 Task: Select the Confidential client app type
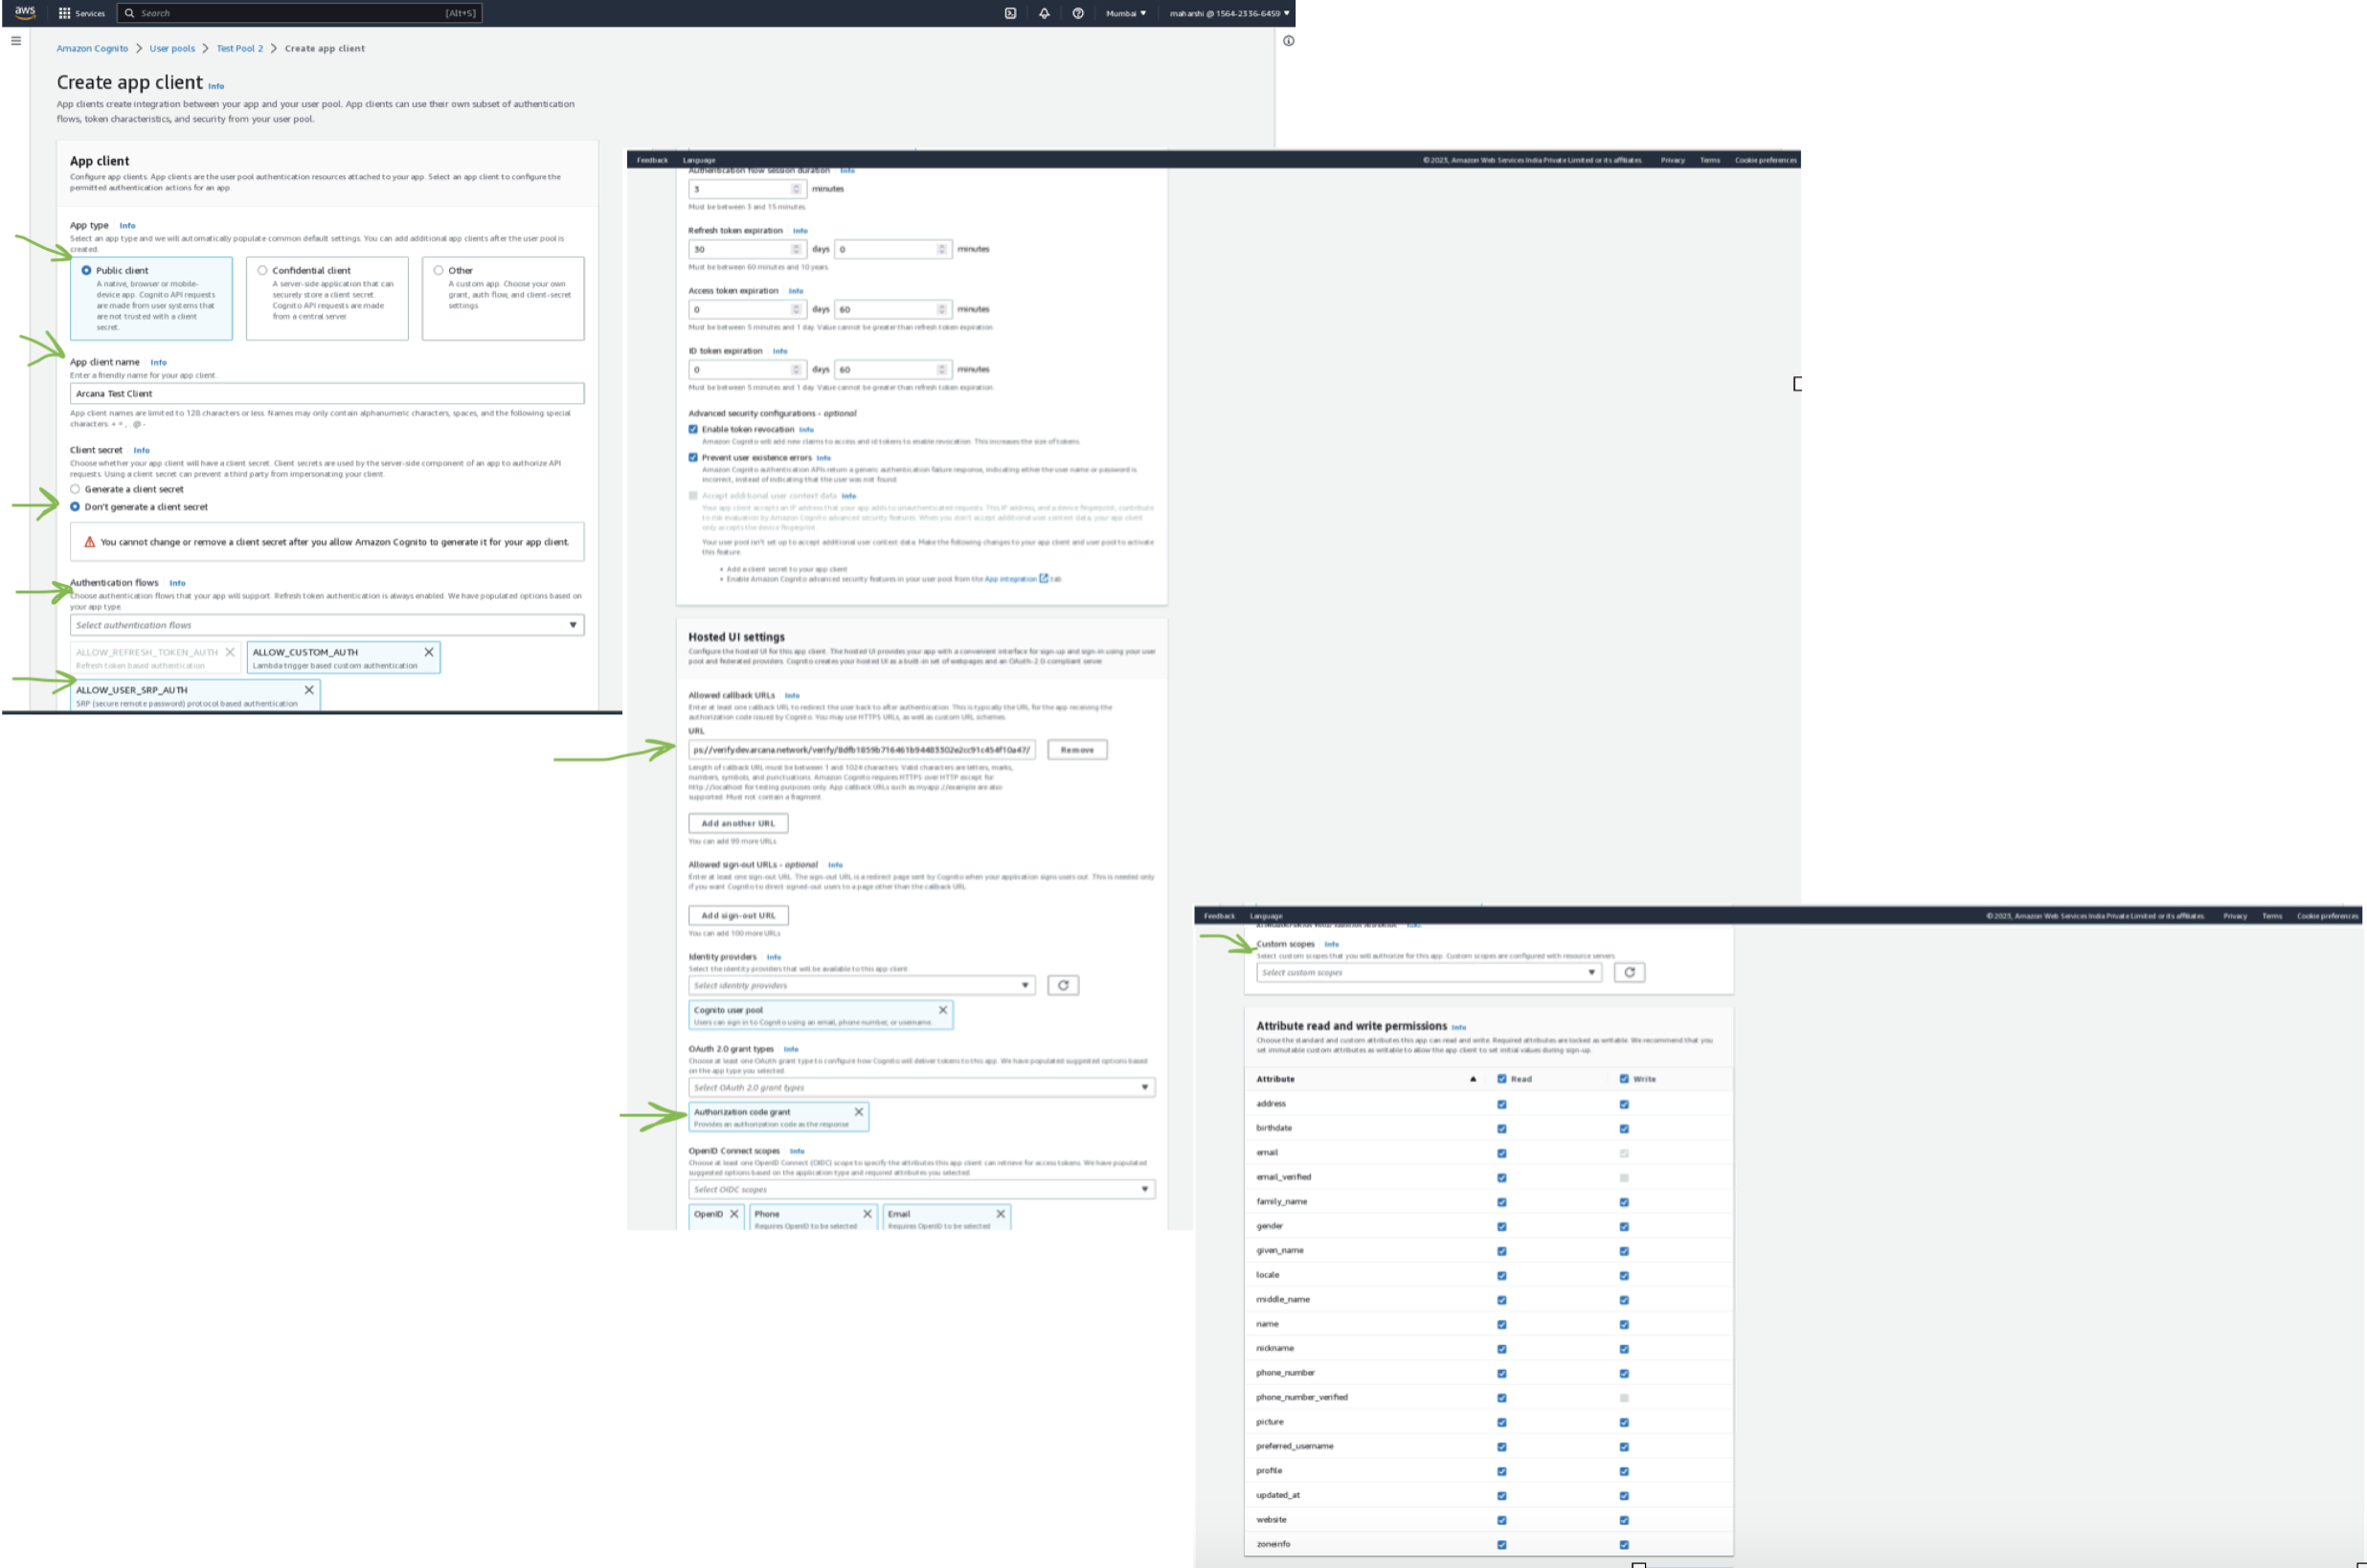point(327,298)
